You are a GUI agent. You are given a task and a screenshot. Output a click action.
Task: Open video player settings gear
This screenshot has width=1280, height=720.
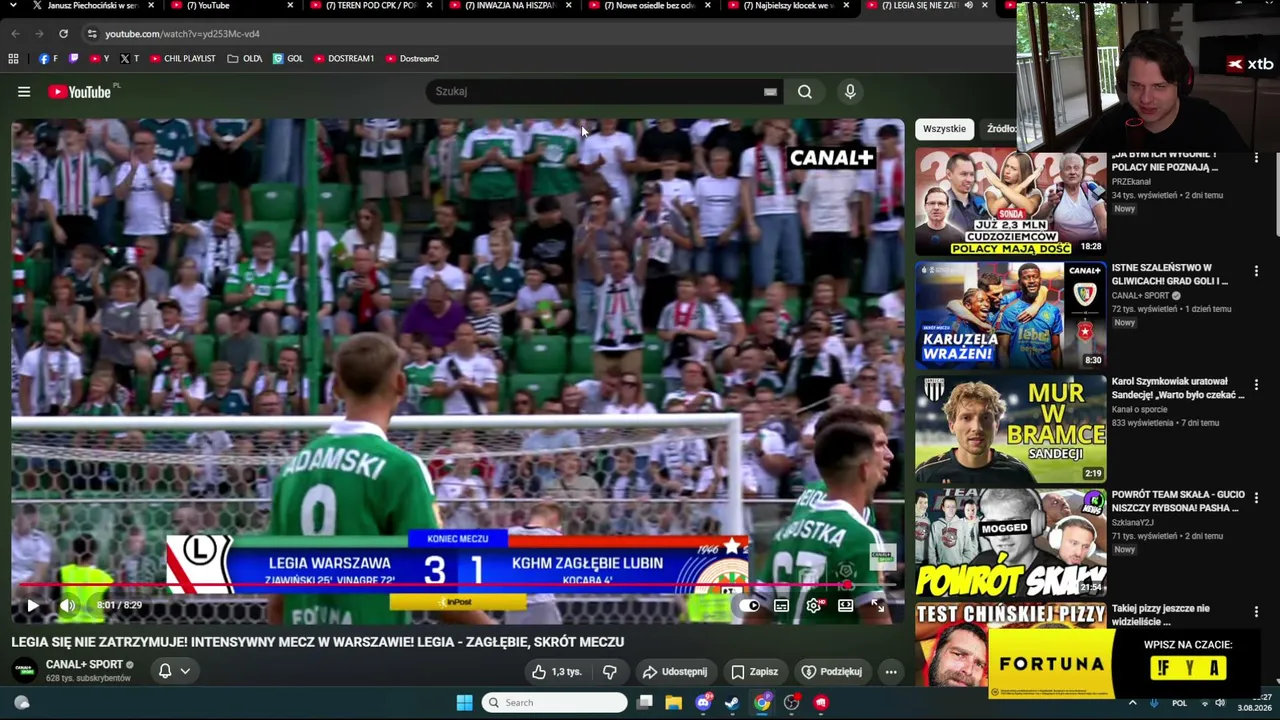pyautogui.click(x=814, y=605)
